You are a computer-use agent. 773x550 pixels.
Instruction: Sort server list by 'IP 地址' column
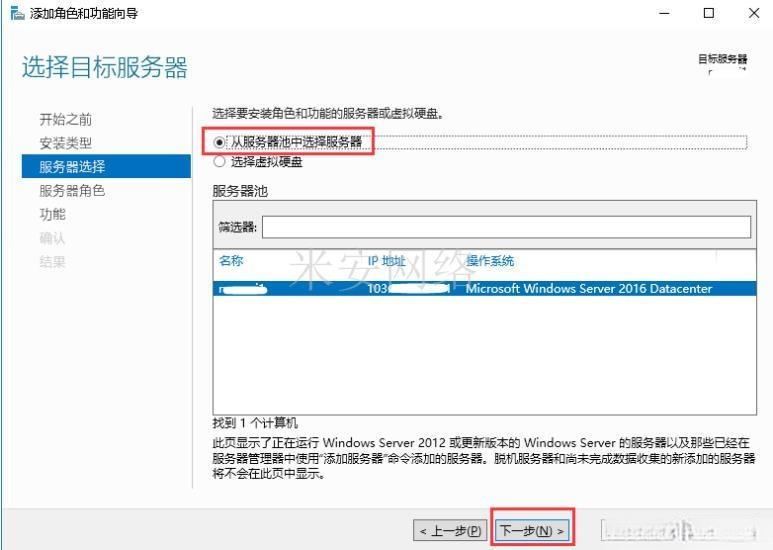click(386, 261)
